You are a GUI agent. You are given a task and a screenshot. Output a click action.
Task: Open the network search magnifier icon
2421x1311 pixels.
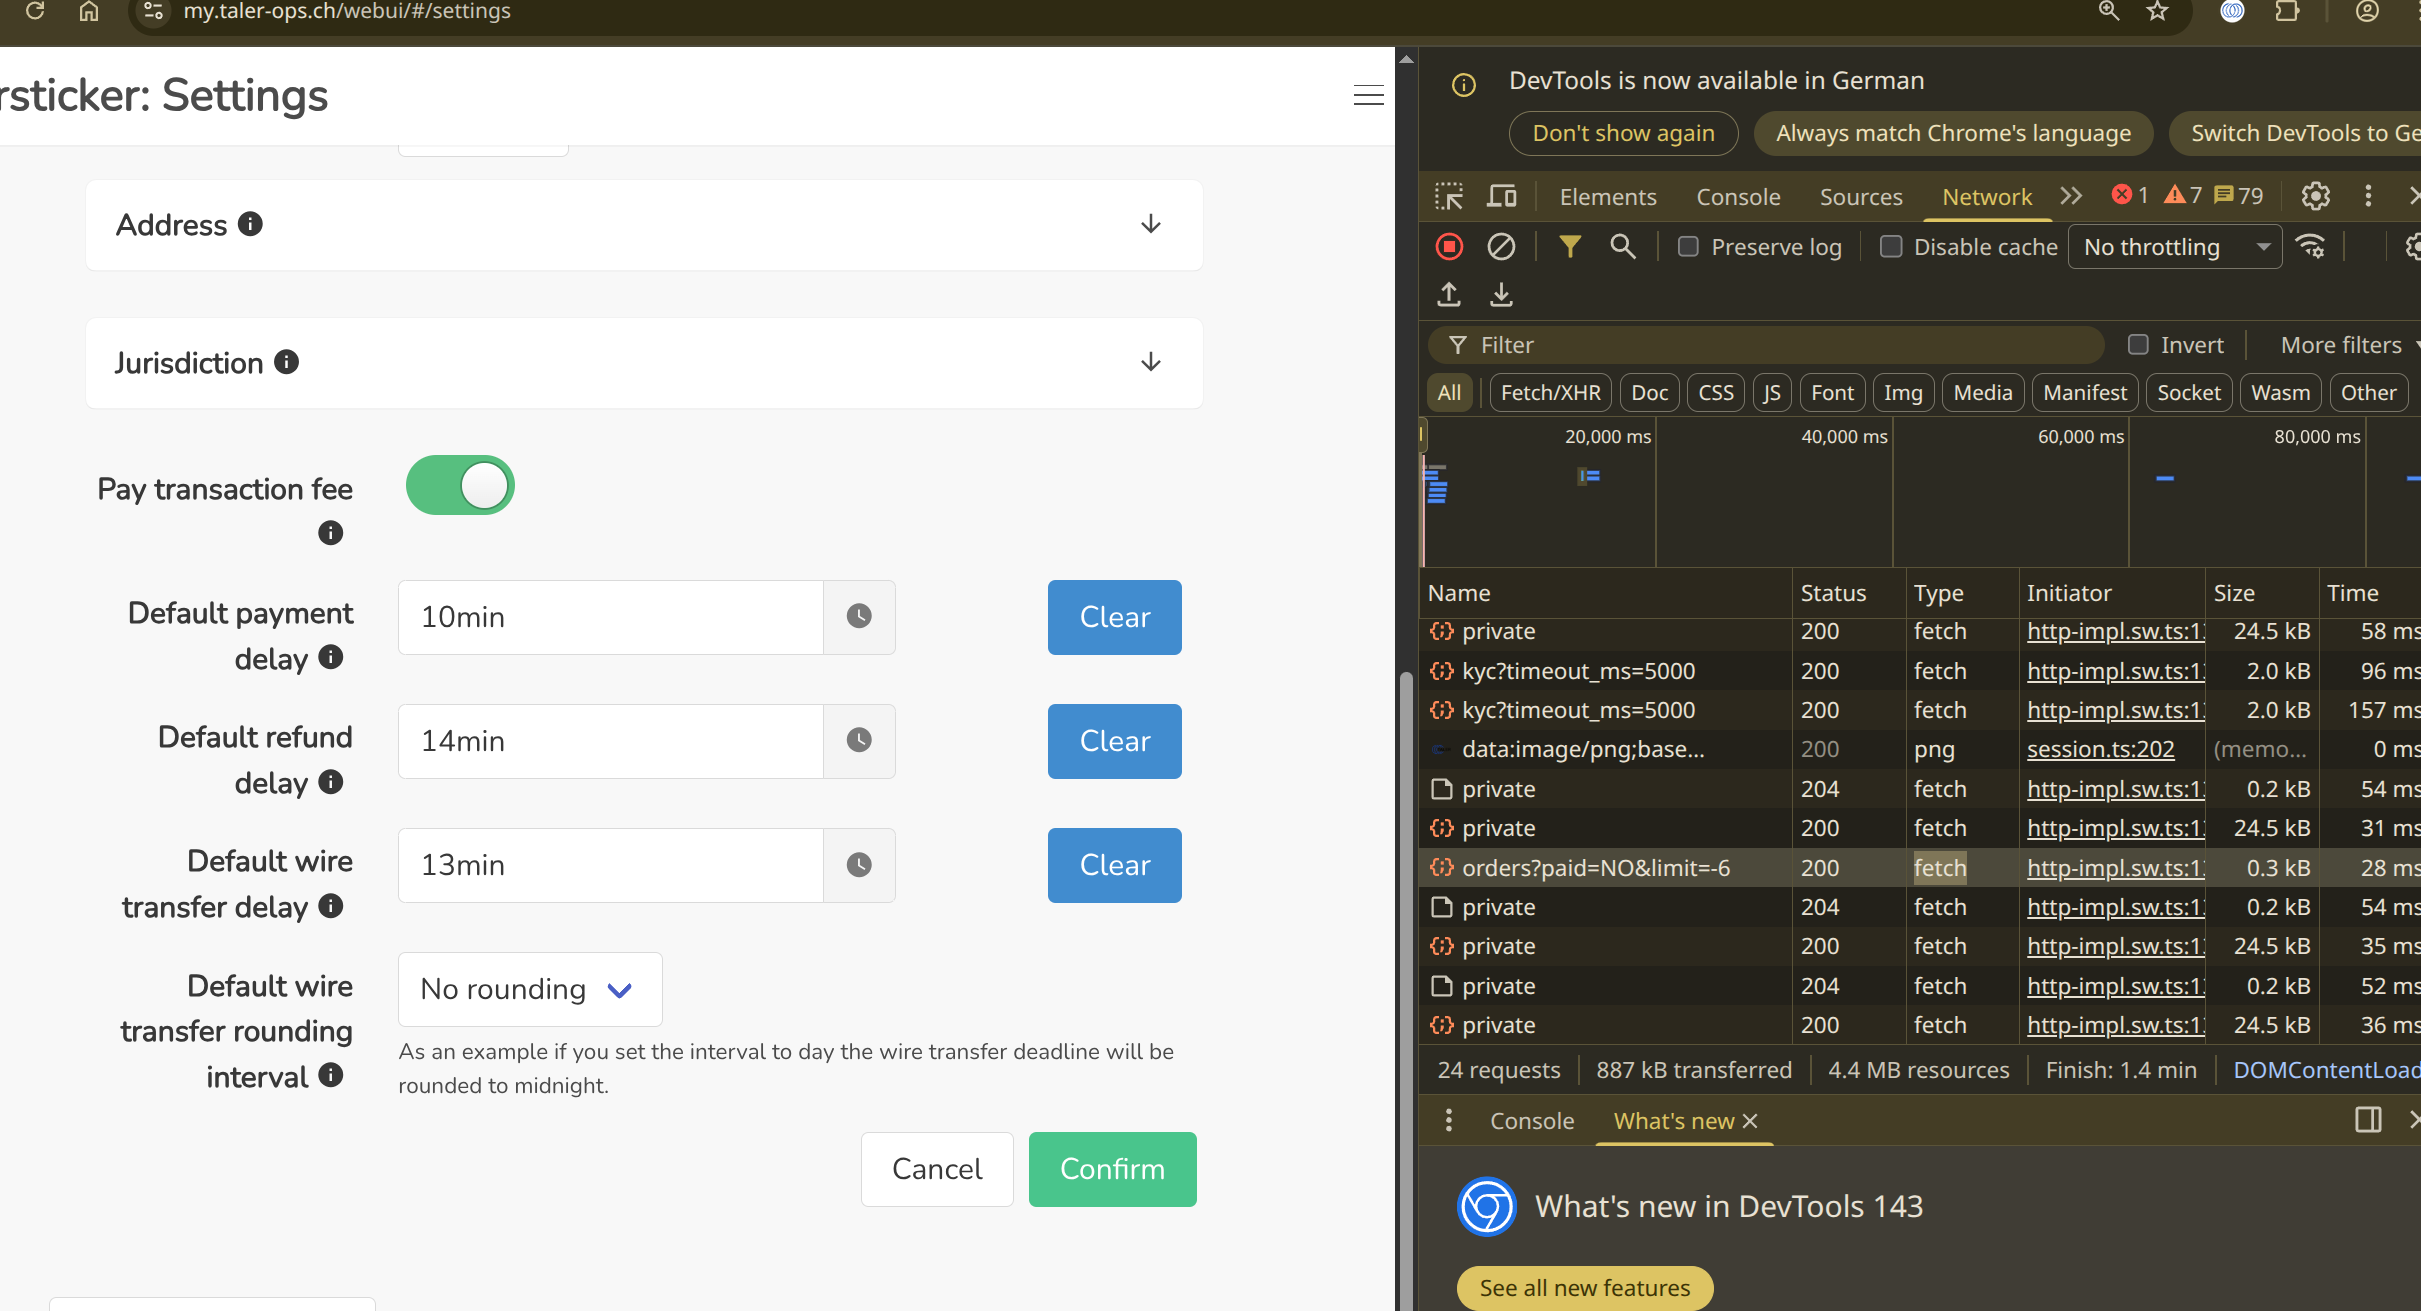[1622, 247]
